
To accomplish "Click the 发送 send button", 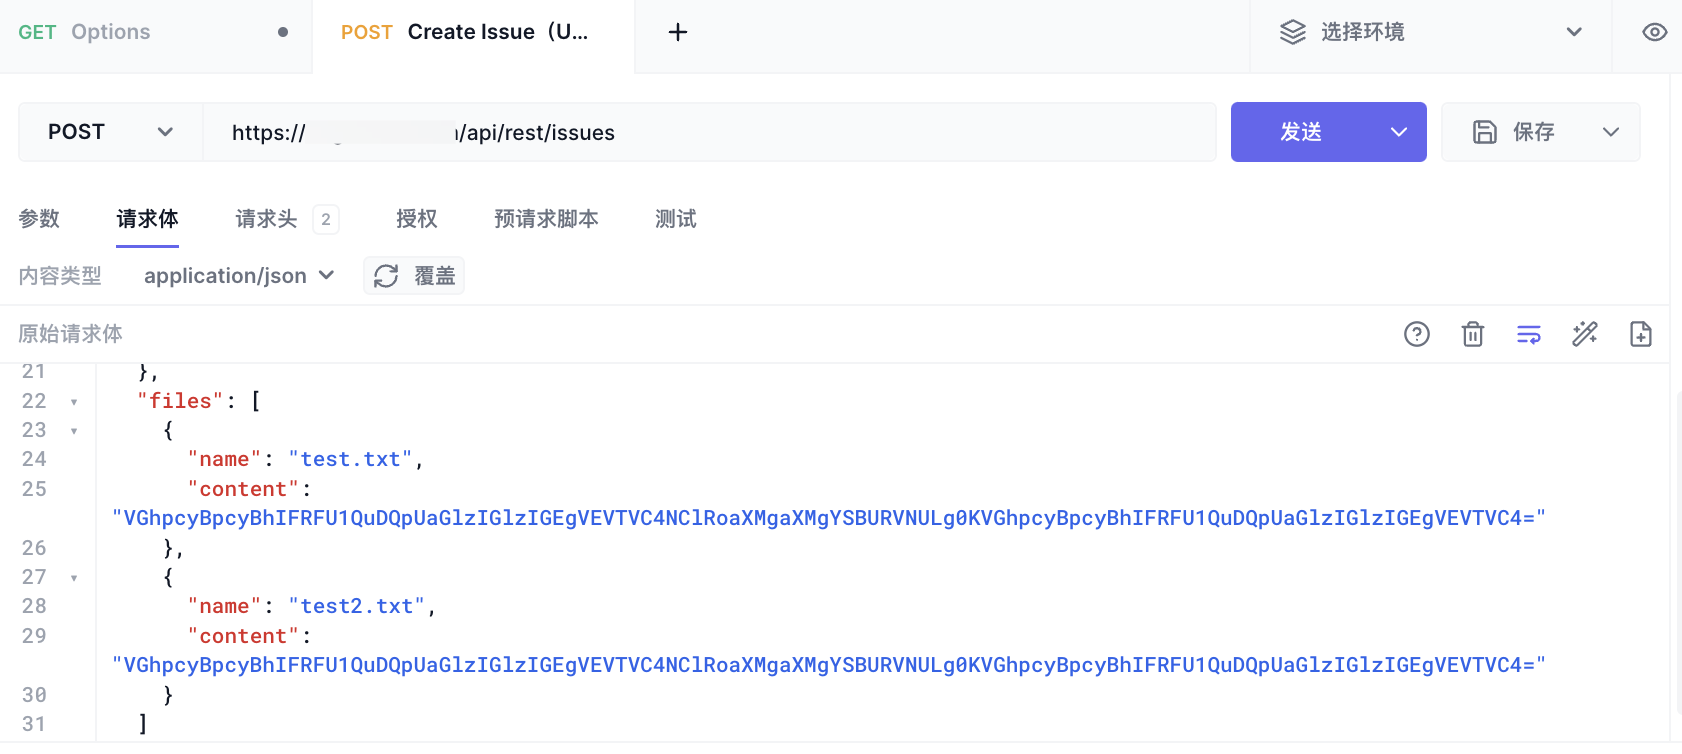I will click(x=1302, y=132).
